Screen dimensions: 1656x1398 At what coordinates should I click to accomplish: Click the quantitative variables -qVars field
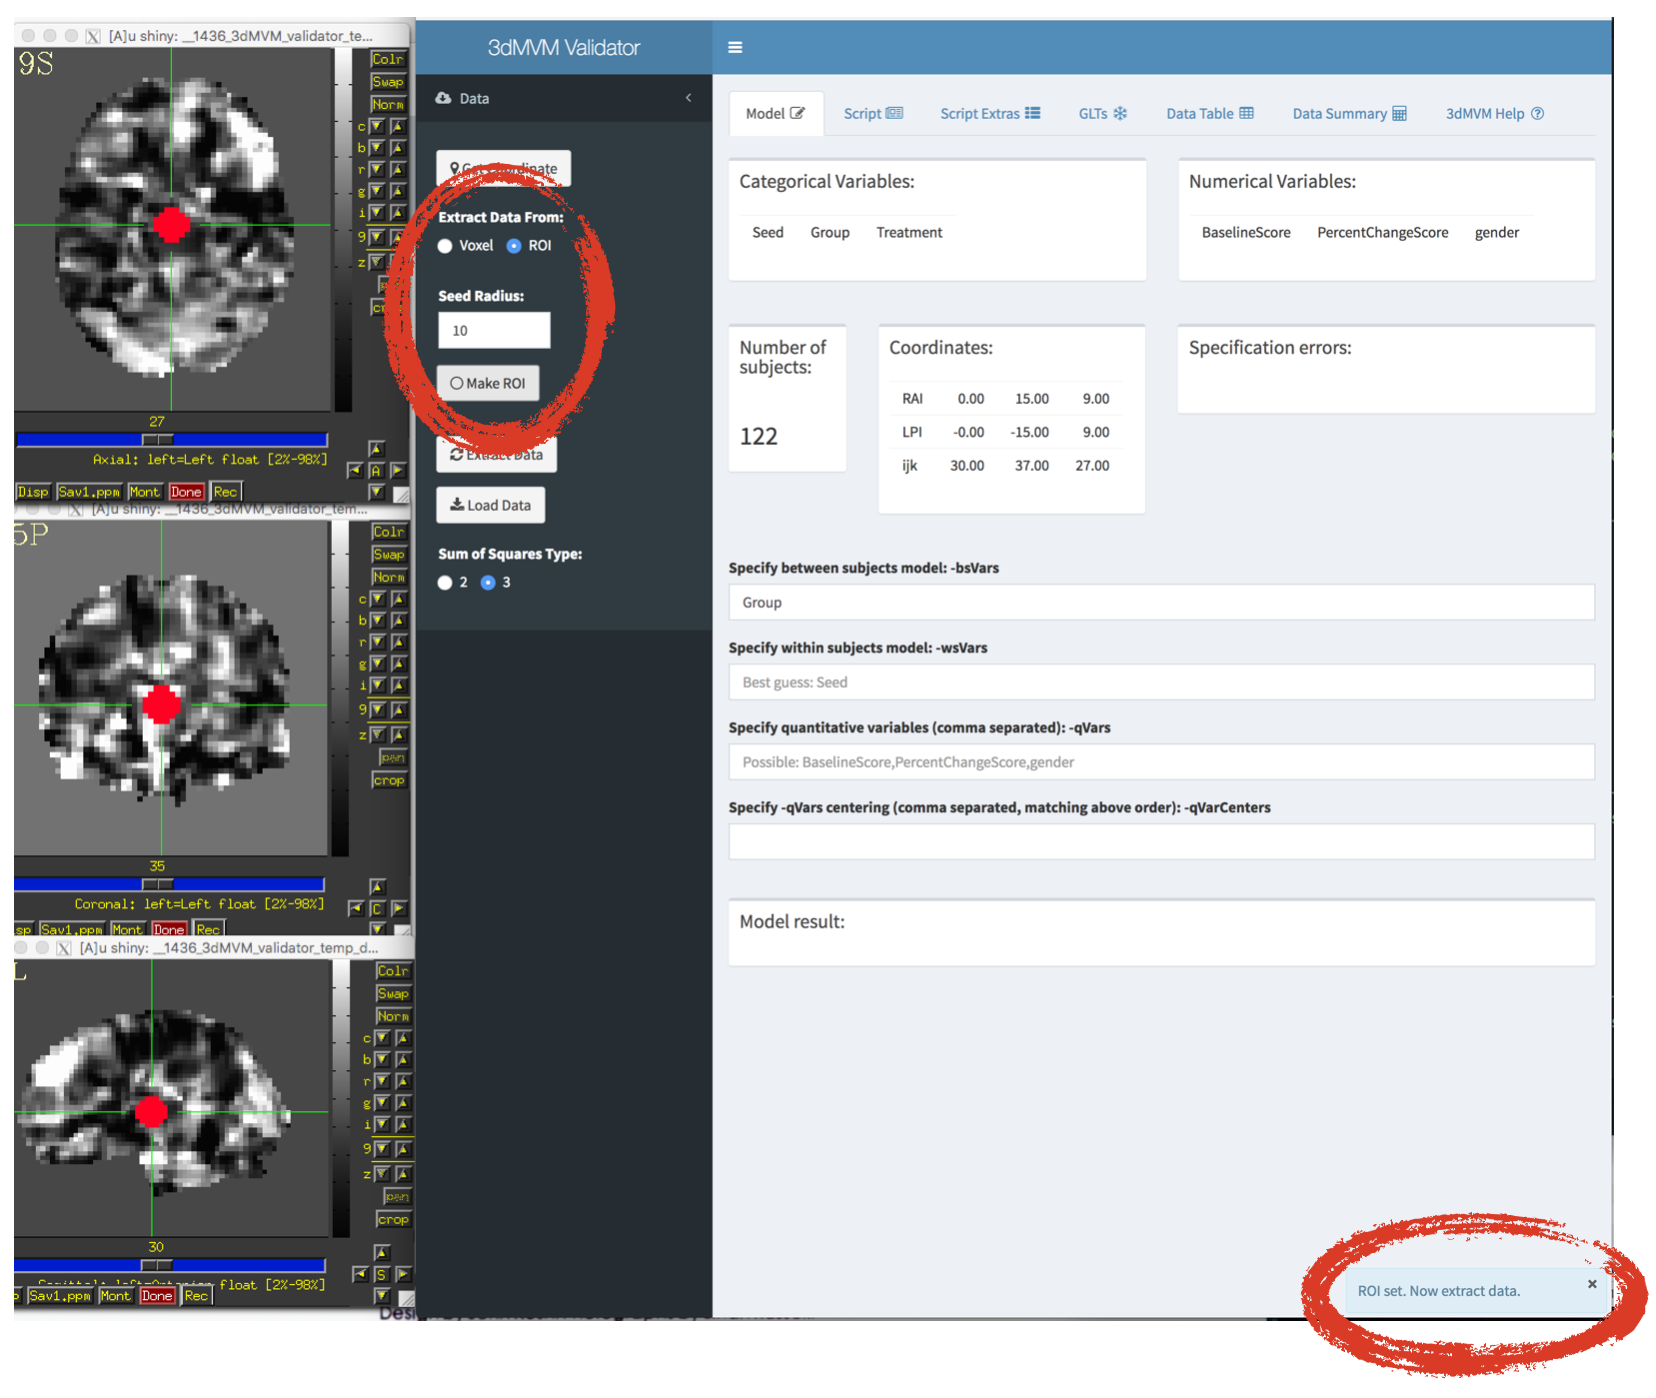click(1161, 762)
